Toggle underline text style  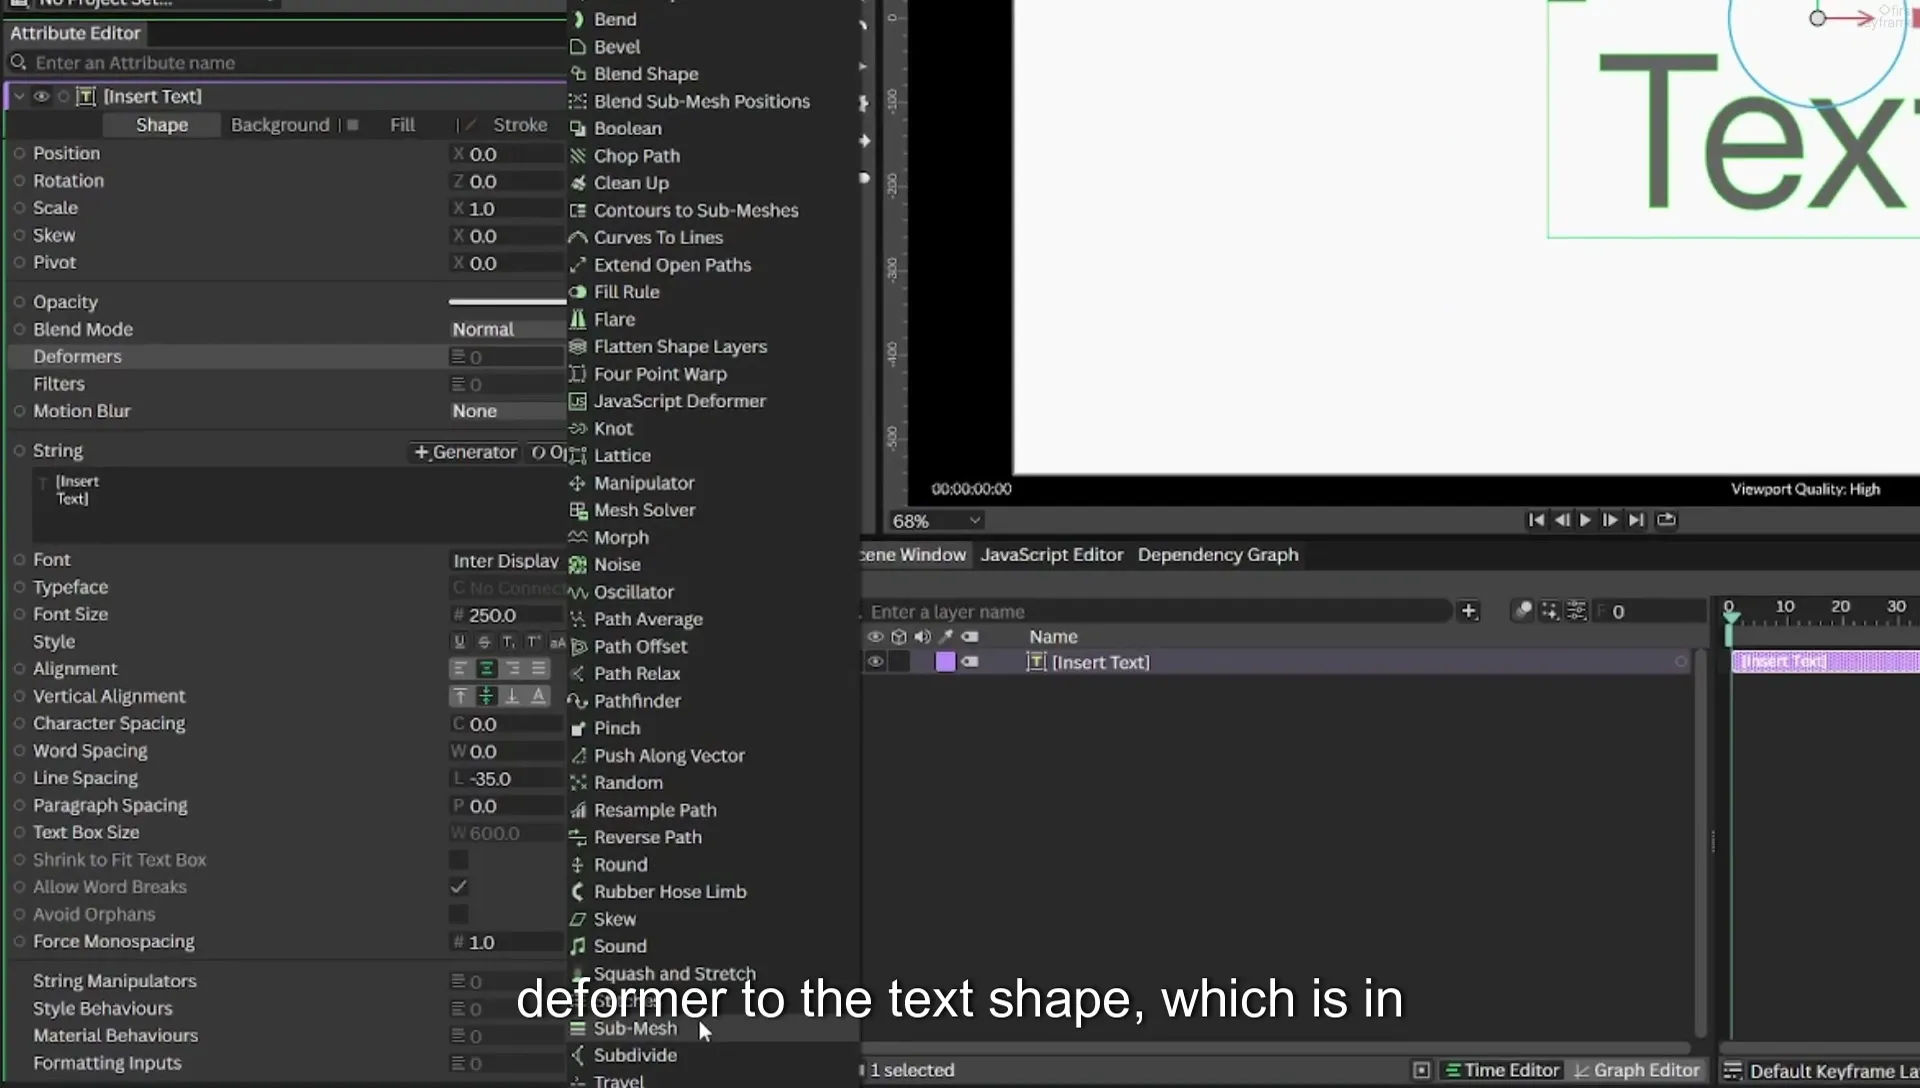point(459,642)
